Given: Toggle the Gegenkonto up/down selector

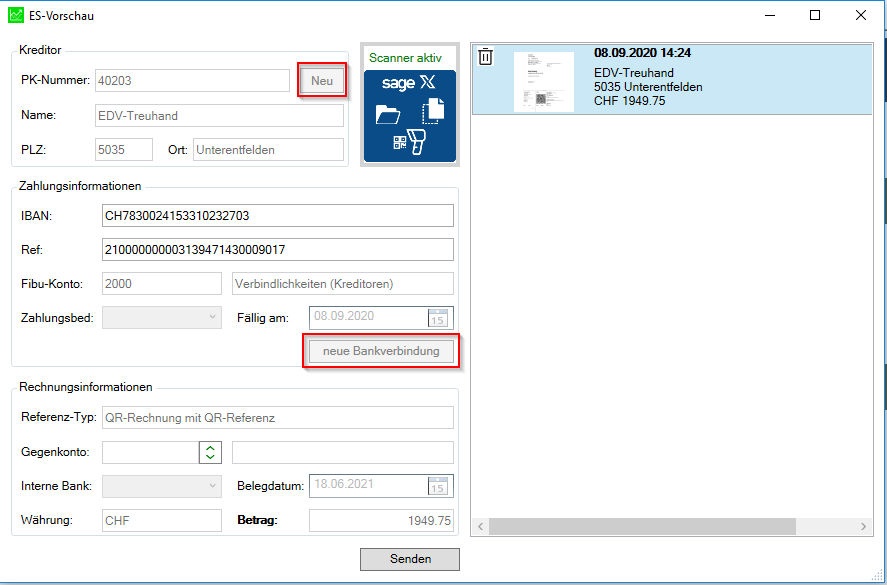Looking at the screenshot, I should [x=210, y=453].
